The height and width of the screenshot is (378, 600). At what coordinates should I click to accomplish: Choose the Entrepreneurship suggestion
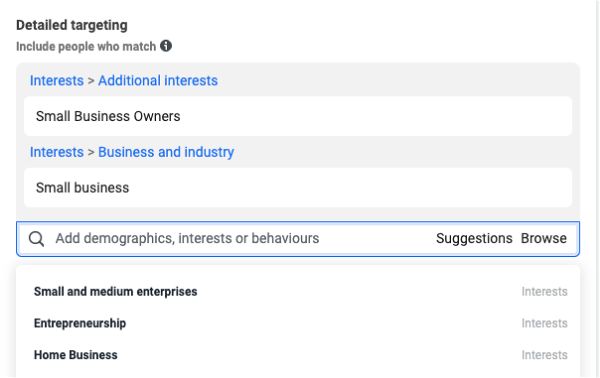pos(298,323)
